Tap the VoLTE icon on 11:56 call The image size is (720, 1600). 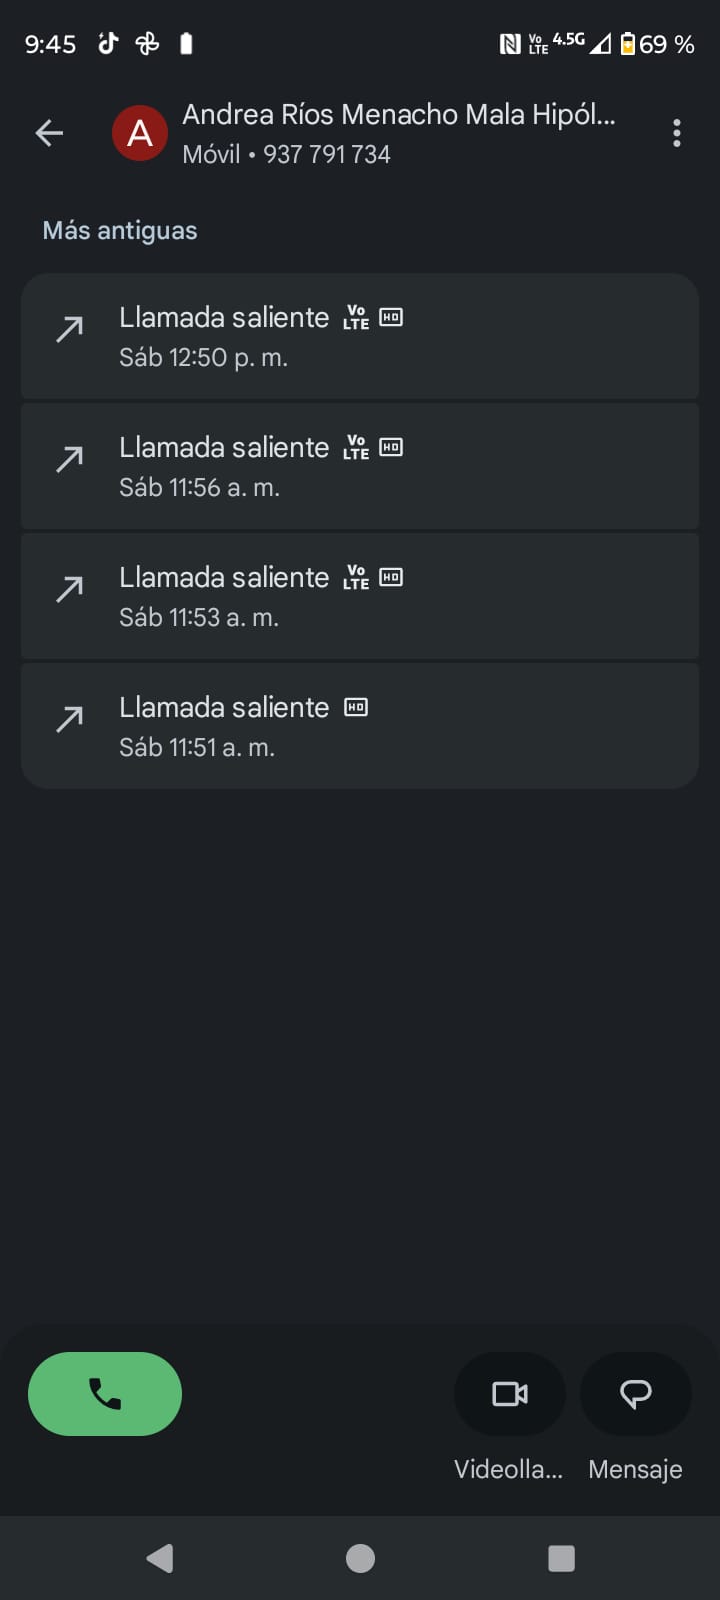tap(356, 447)
